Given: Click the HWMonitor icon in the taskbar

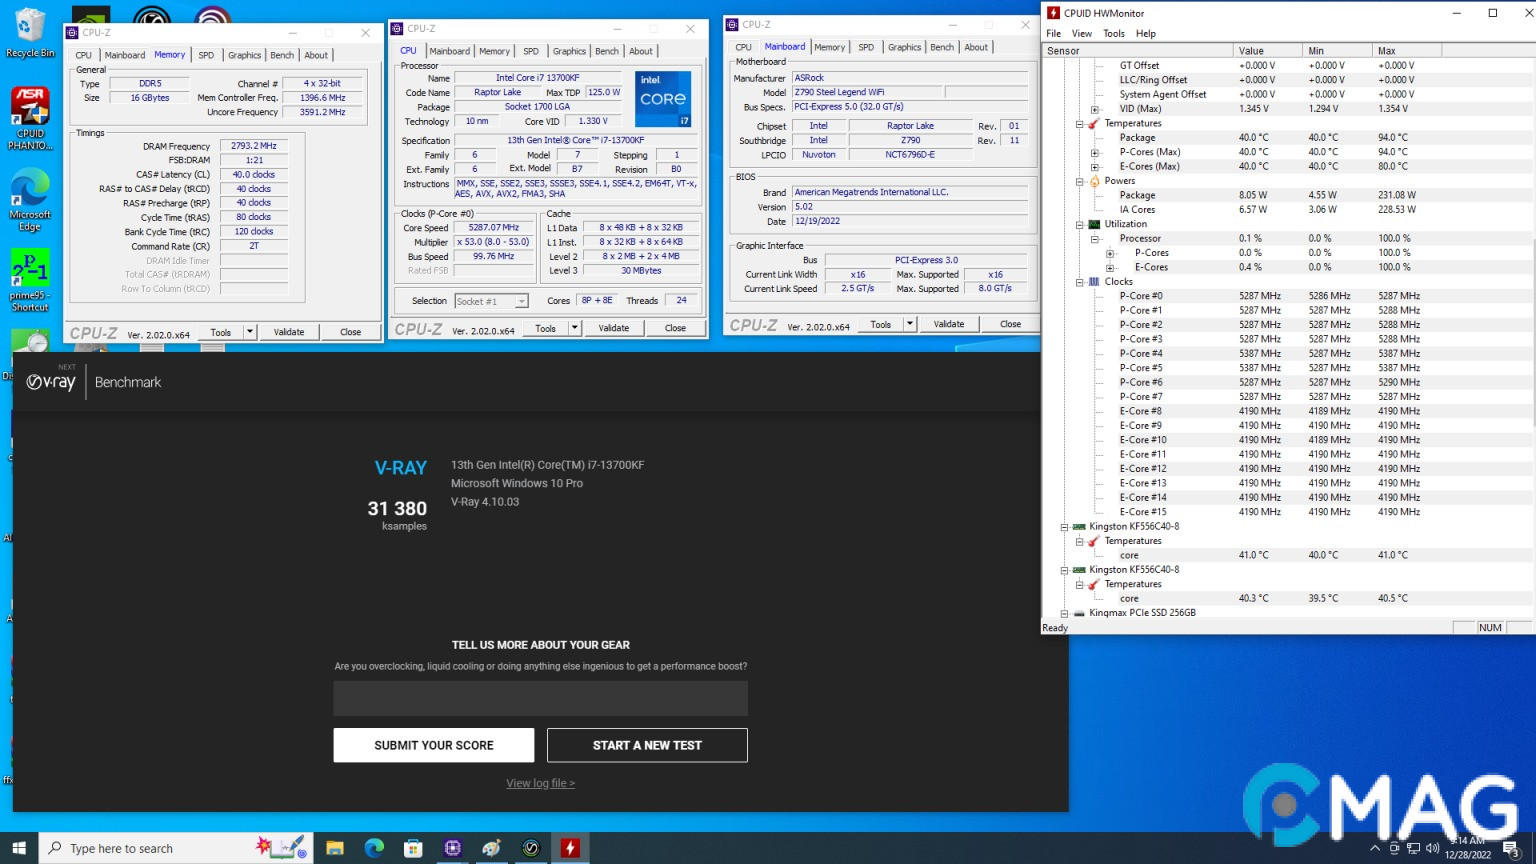Looking at the screenshot, I should pyautogui.click(x=570, y=848).
